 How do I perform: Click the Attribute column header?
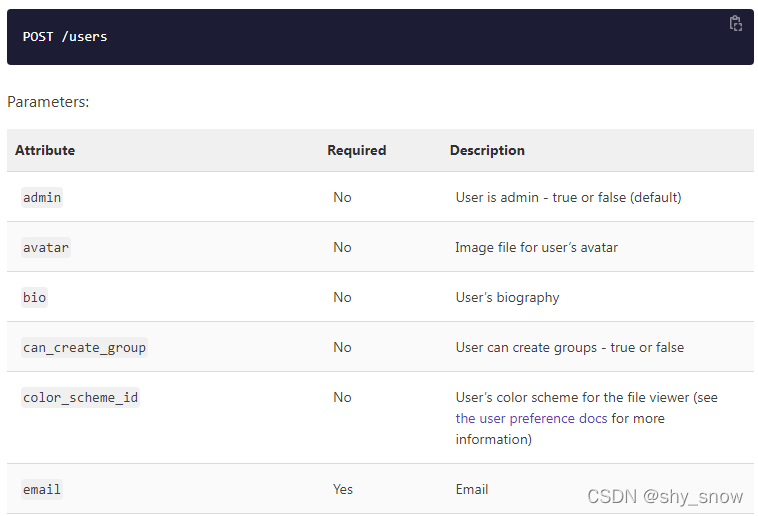pos(45,150)
